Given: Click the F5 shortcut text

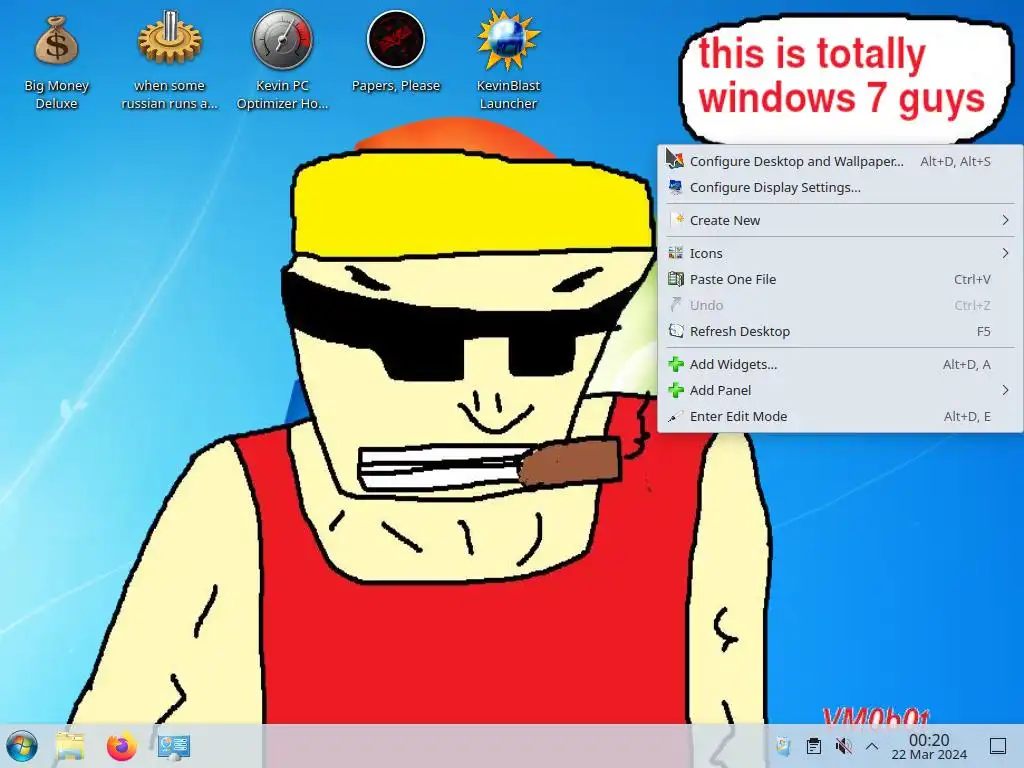Looking at the screenshot, I should point(984,331).
